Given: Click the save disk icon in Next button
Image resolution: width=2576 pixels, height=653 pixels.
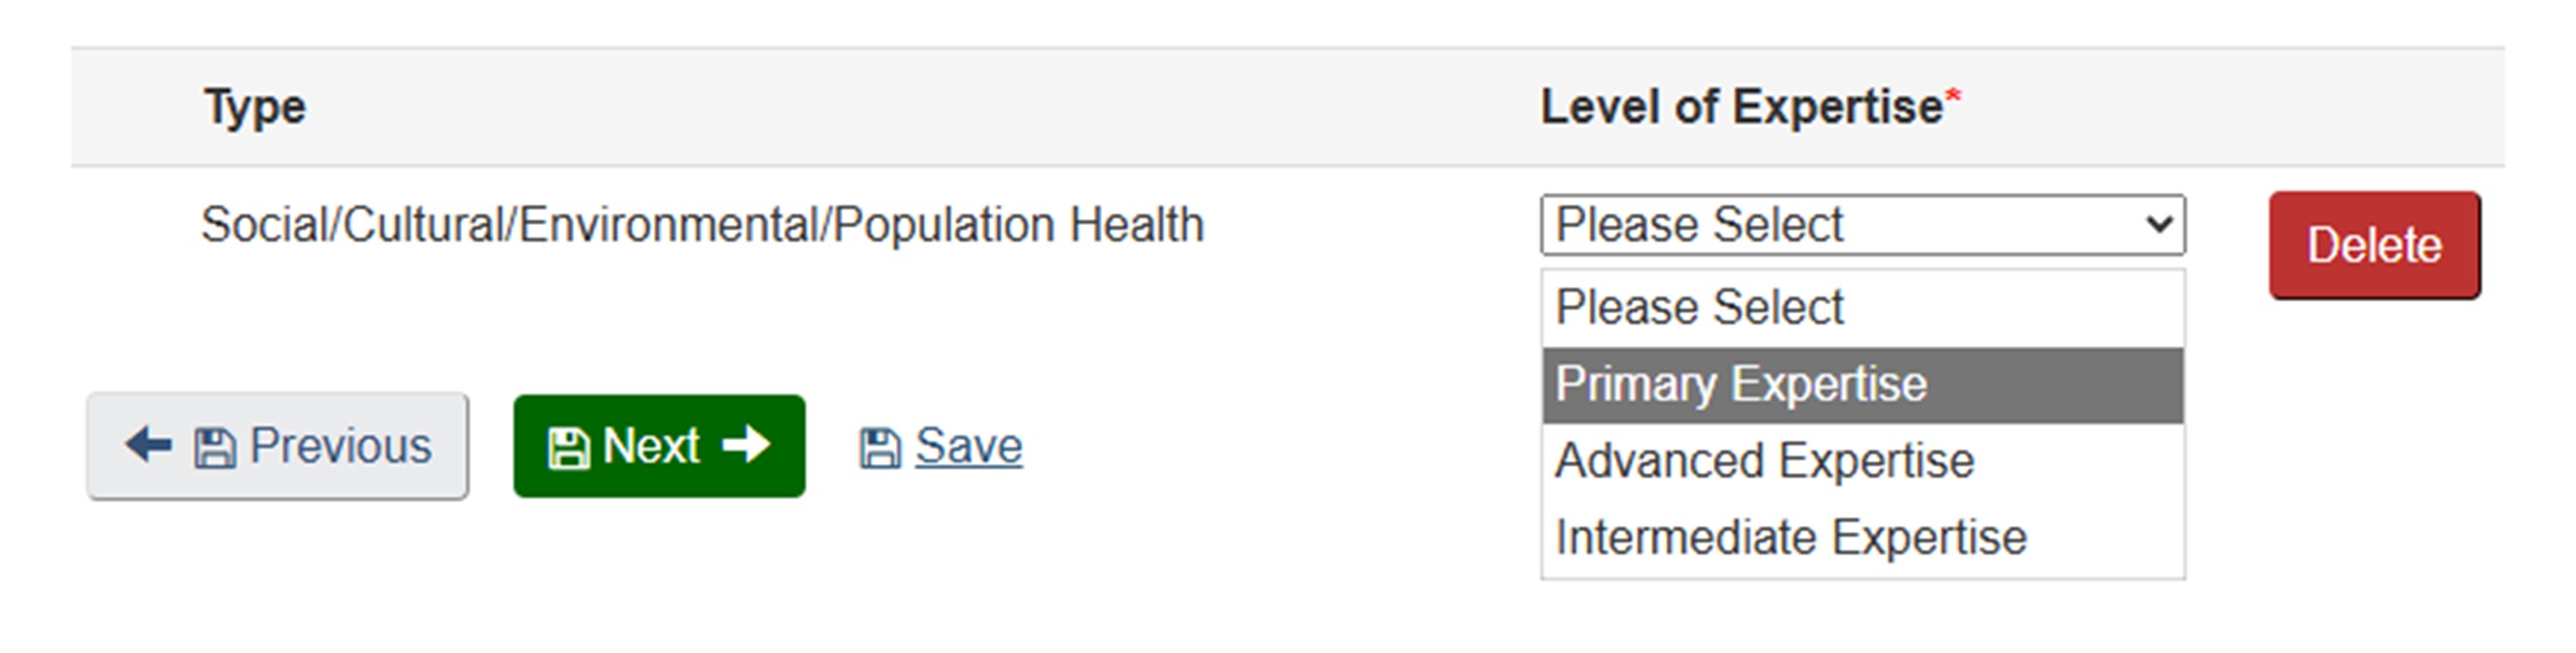Looking at the screenshot, I should (x=568, y=447).
